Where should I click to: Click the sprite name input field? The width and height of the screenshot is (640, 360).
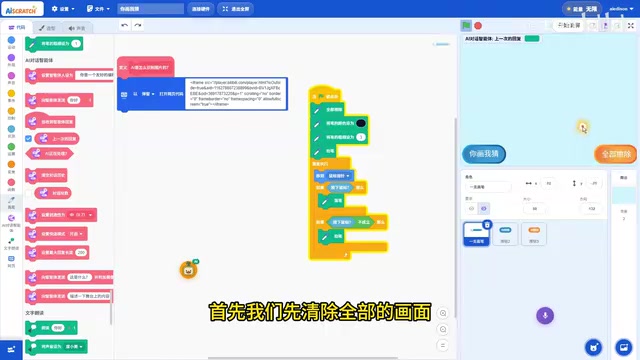point(488,187)
